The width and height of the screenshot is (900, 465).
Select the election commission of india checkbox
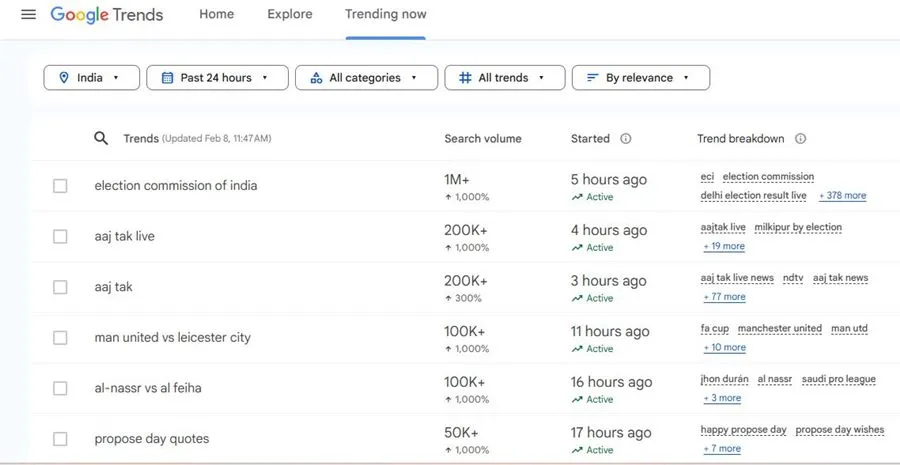(x=60, y=186)
